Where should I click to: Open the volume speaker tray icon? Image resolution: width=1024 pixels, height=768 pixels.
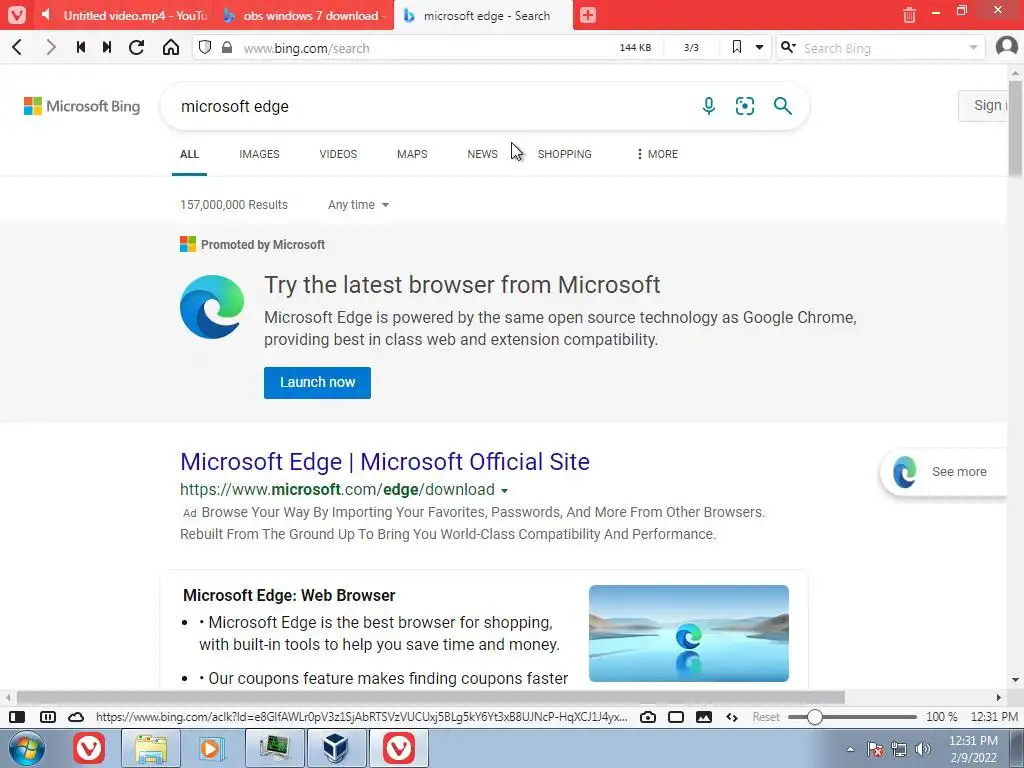[x=923, y=749]
